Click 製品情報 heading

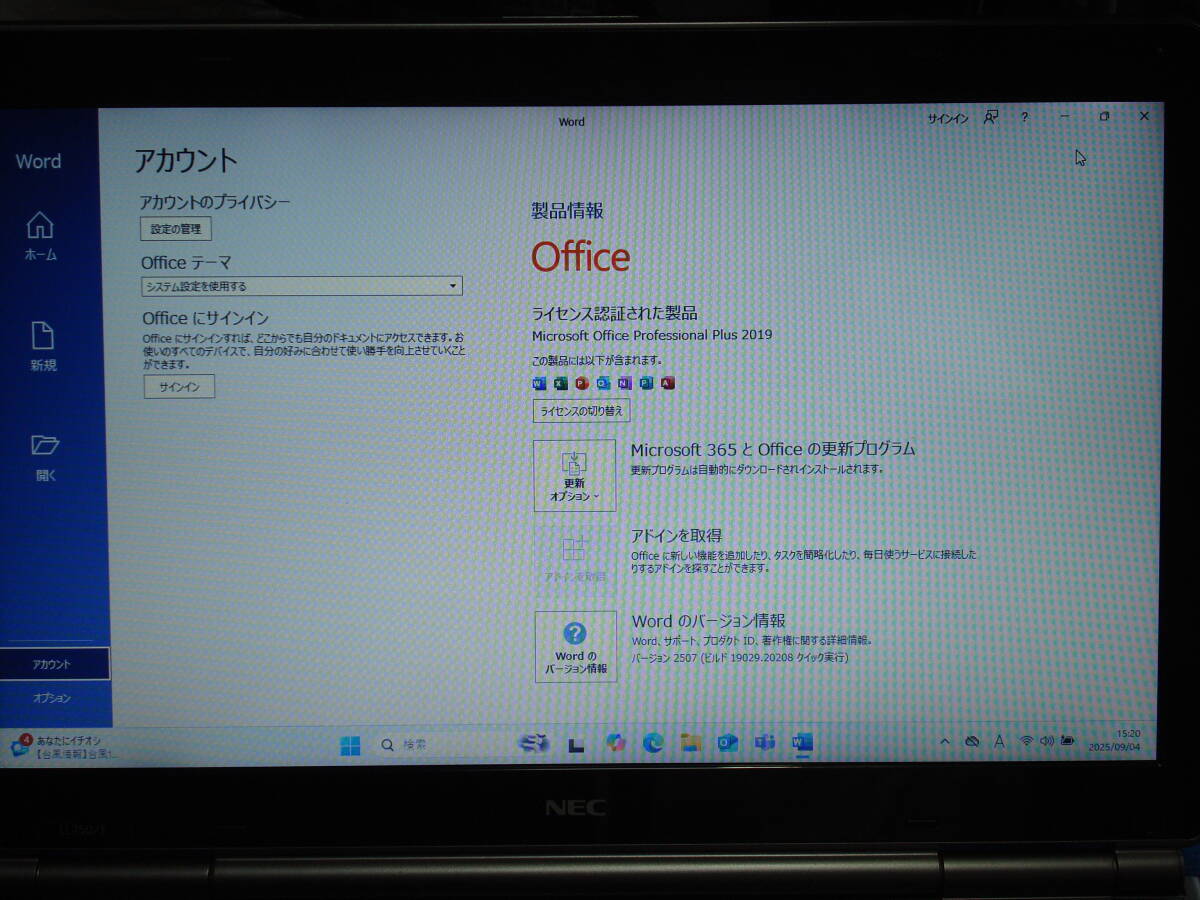567,211
